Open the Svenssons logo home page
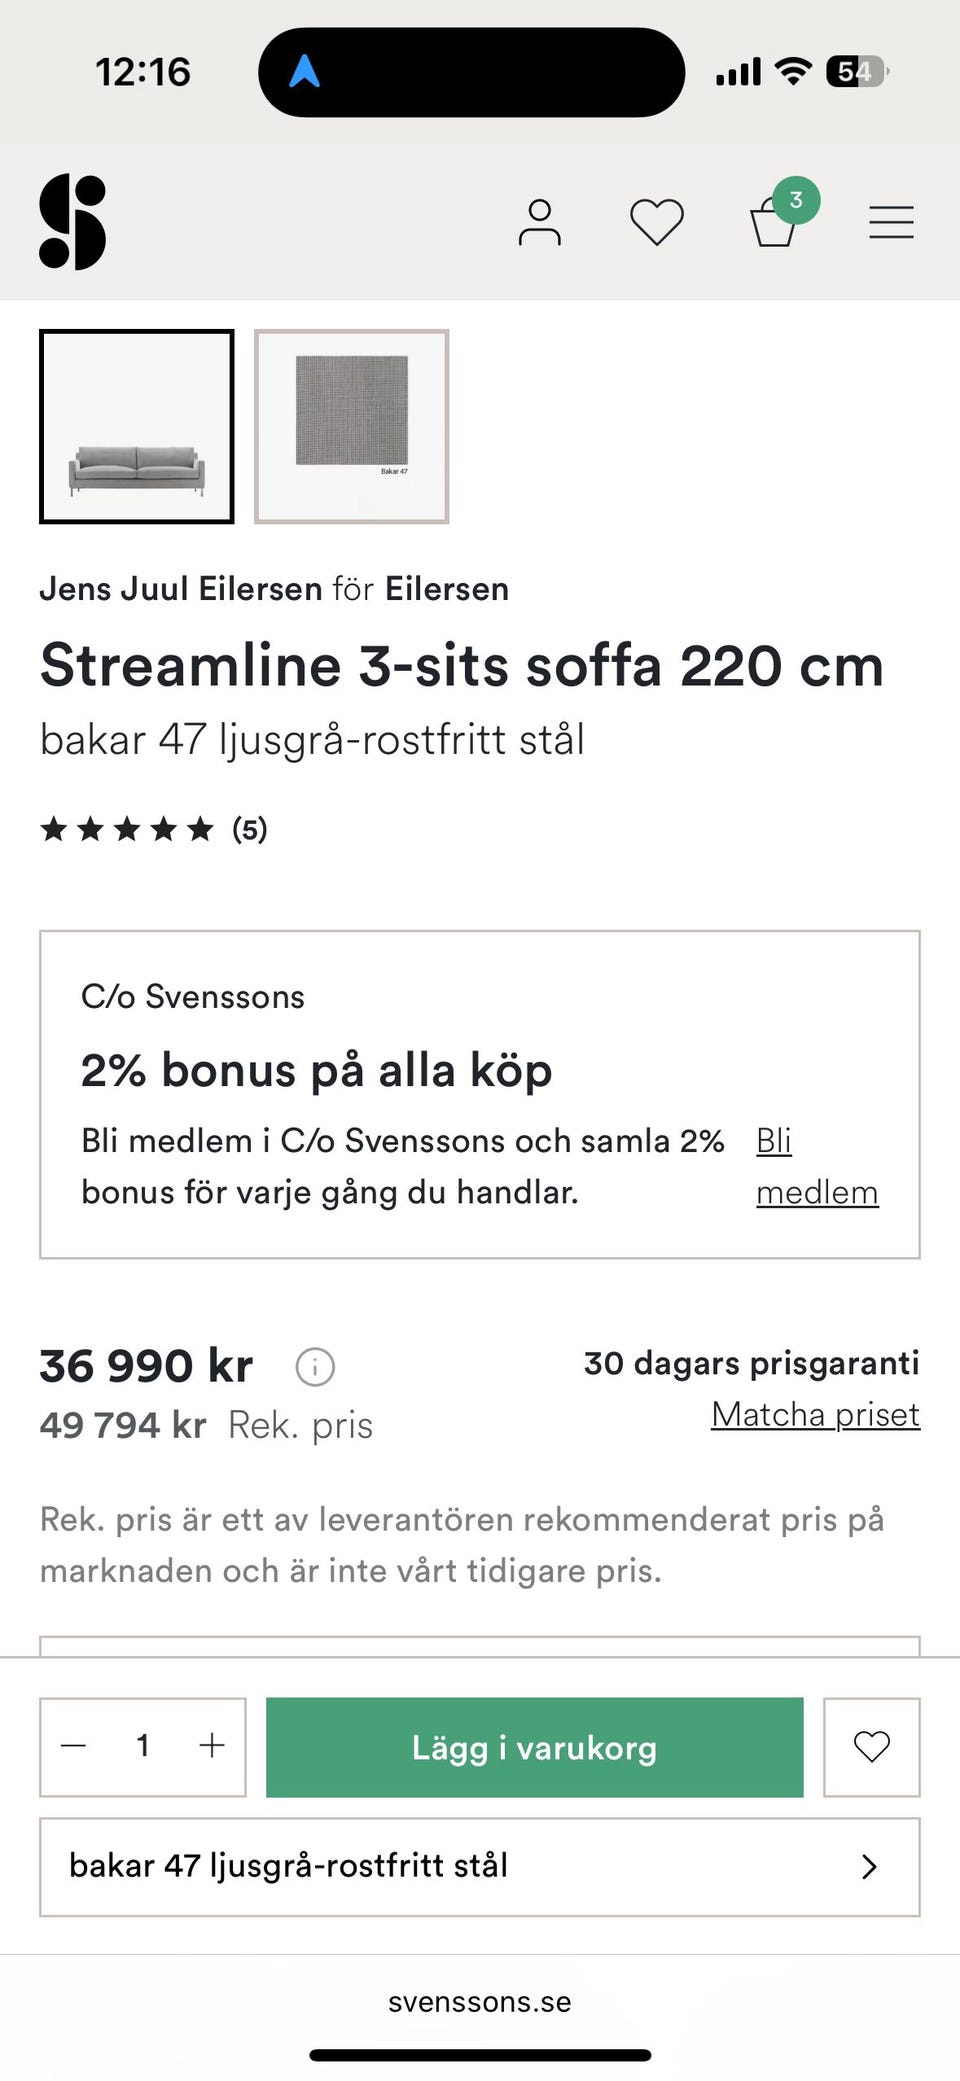Image resolution: width=960 pixels, height=2081 pixels. coord(72,222)
